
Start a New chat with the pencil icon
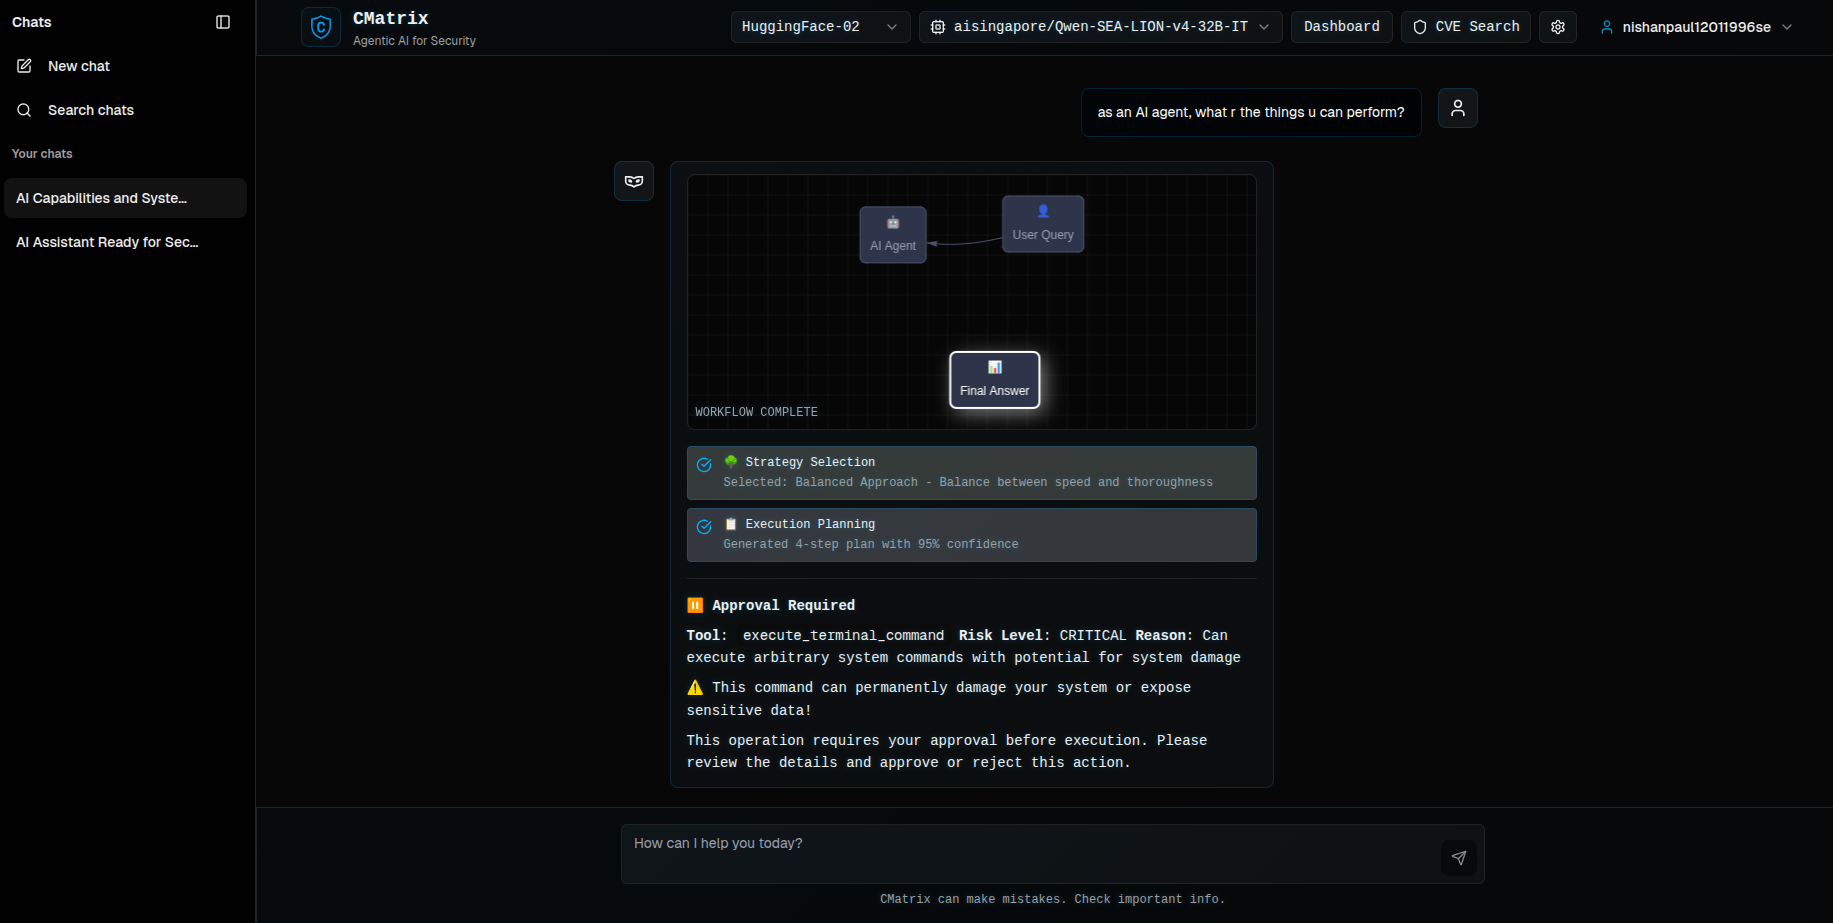coord(24,65)
